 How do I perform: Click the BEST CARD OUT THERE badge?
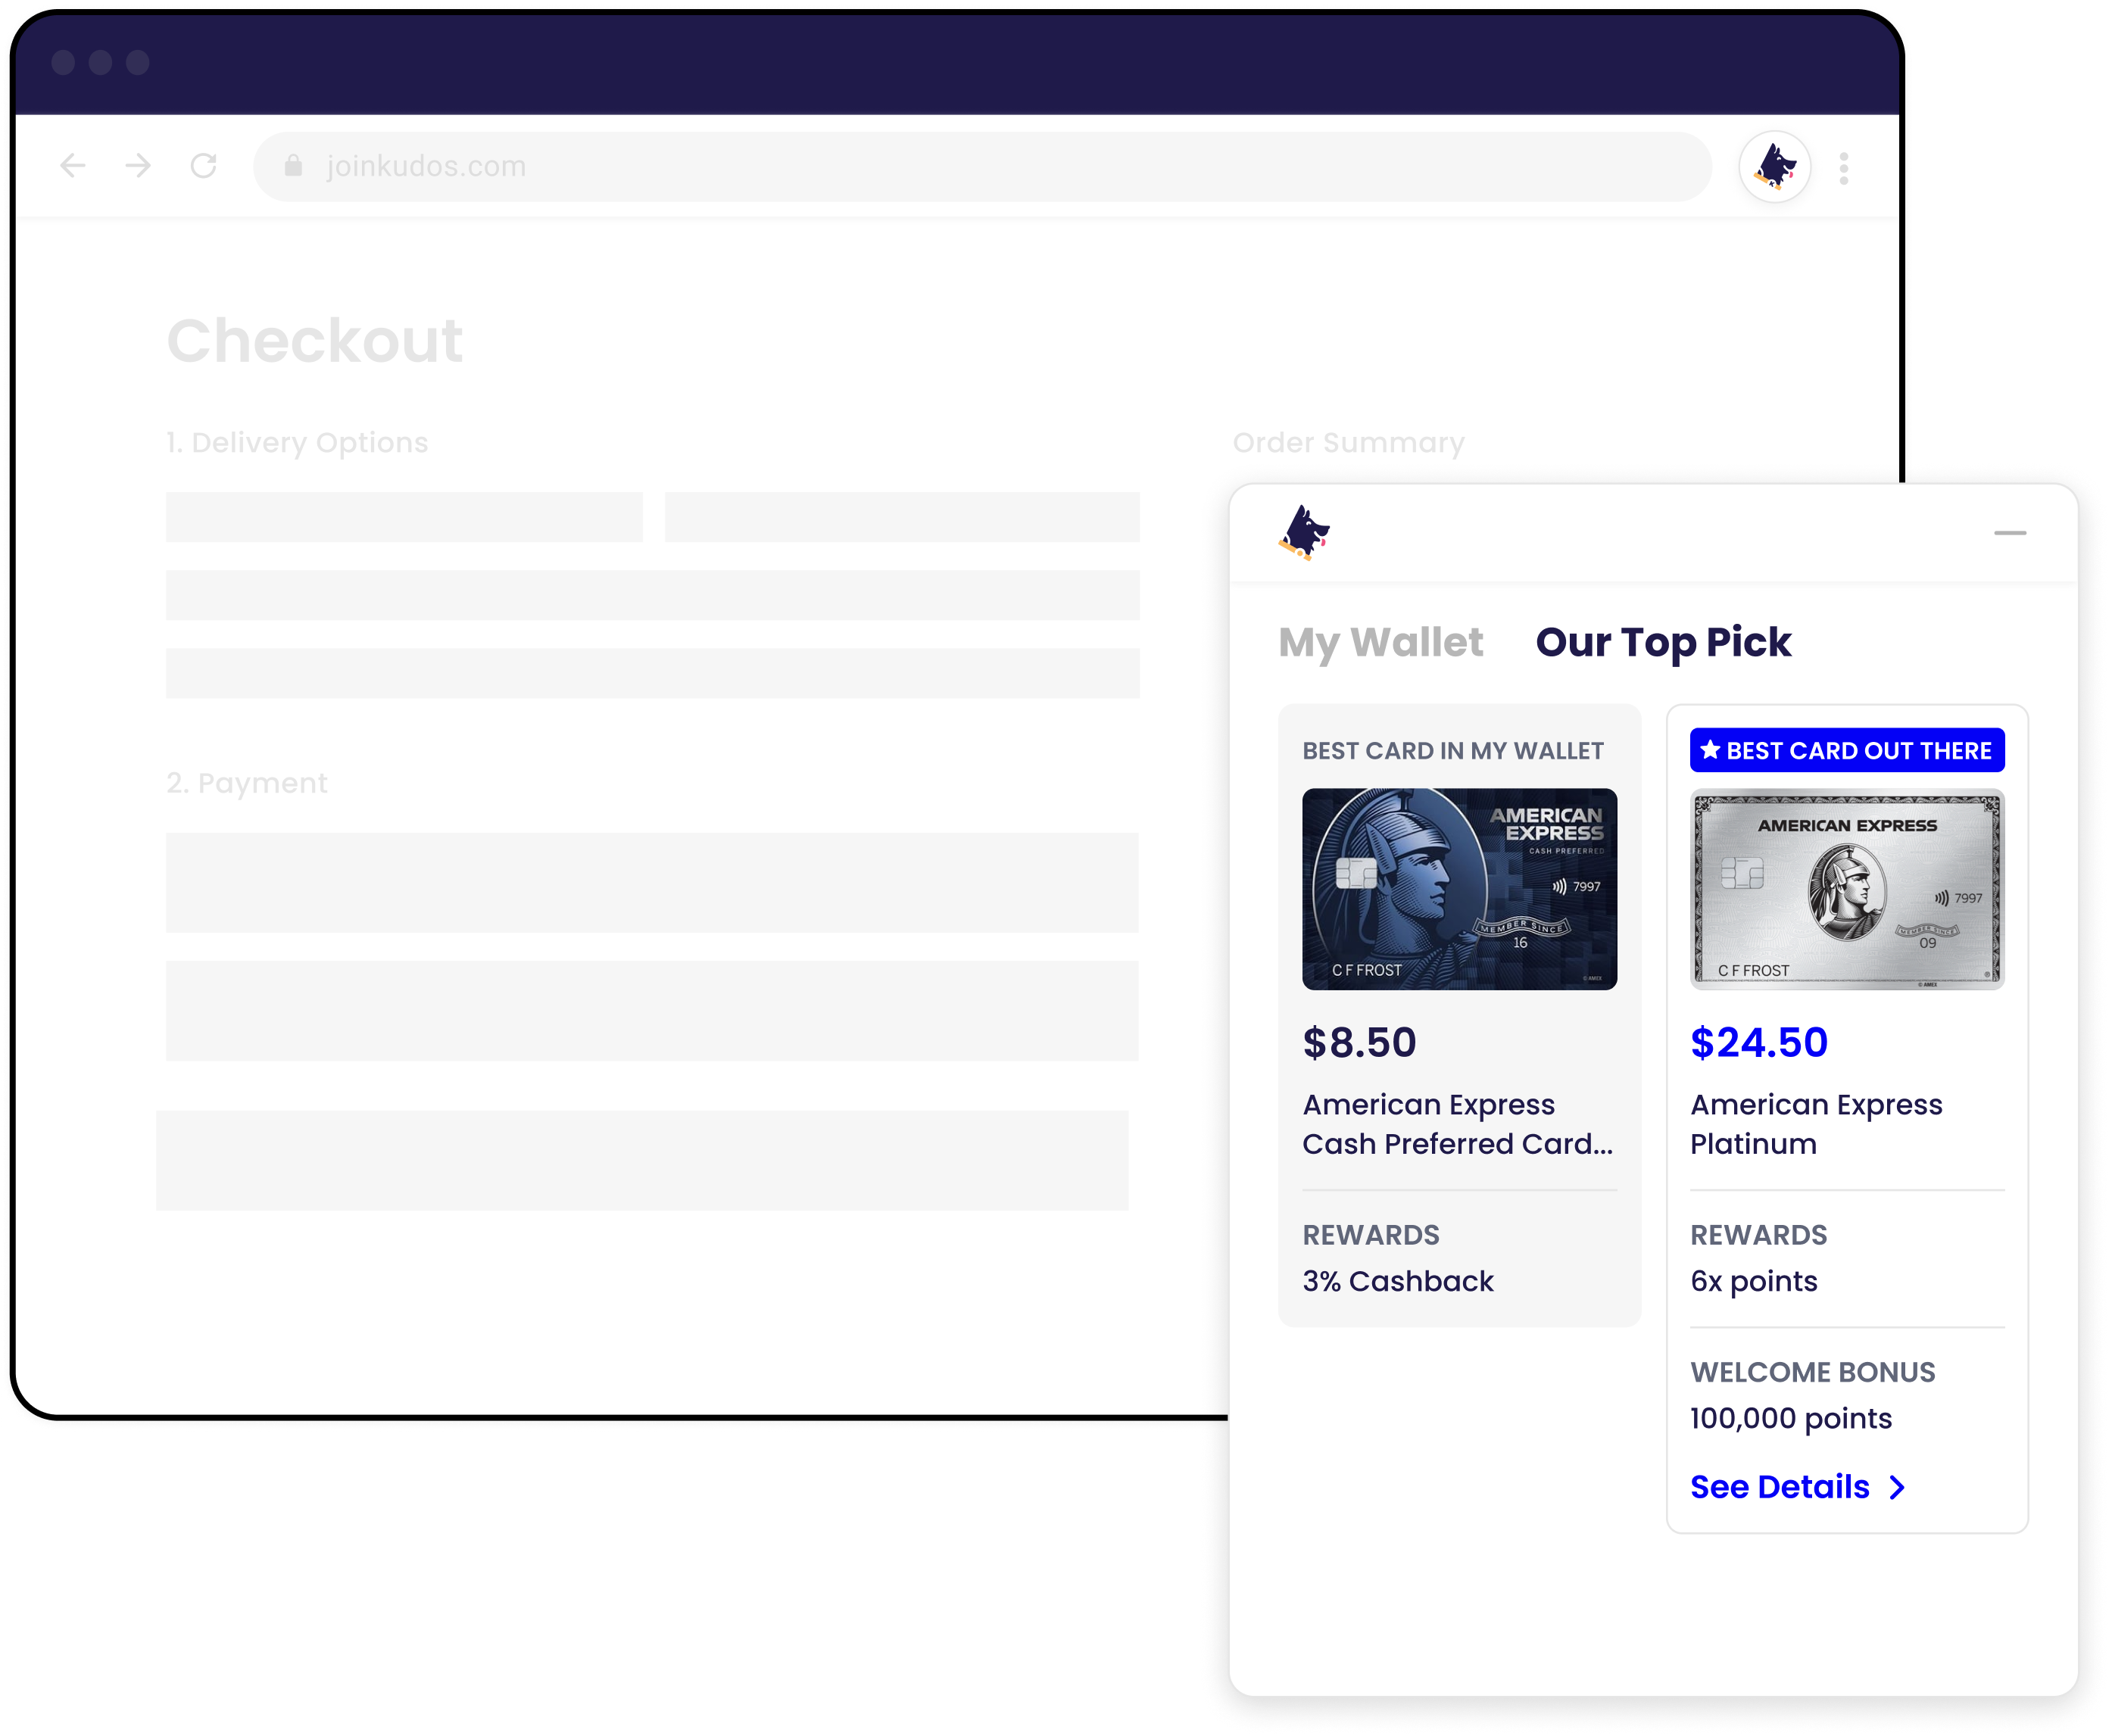(x=1846, y=750)
